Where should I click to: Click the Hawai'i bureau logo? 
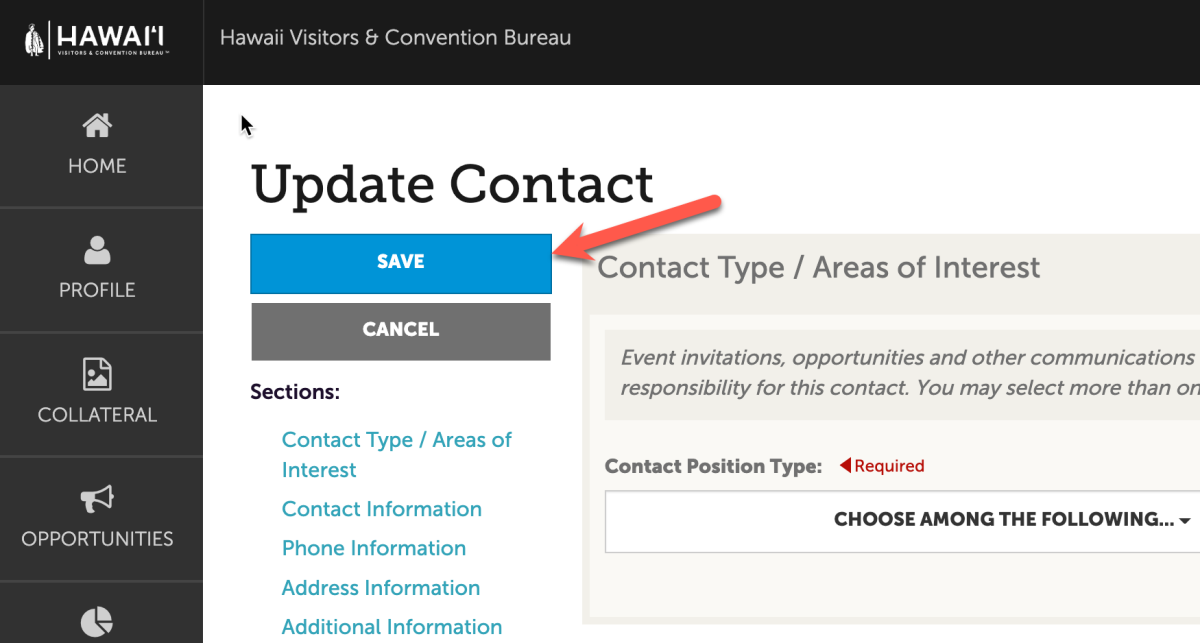click(97, 38)
